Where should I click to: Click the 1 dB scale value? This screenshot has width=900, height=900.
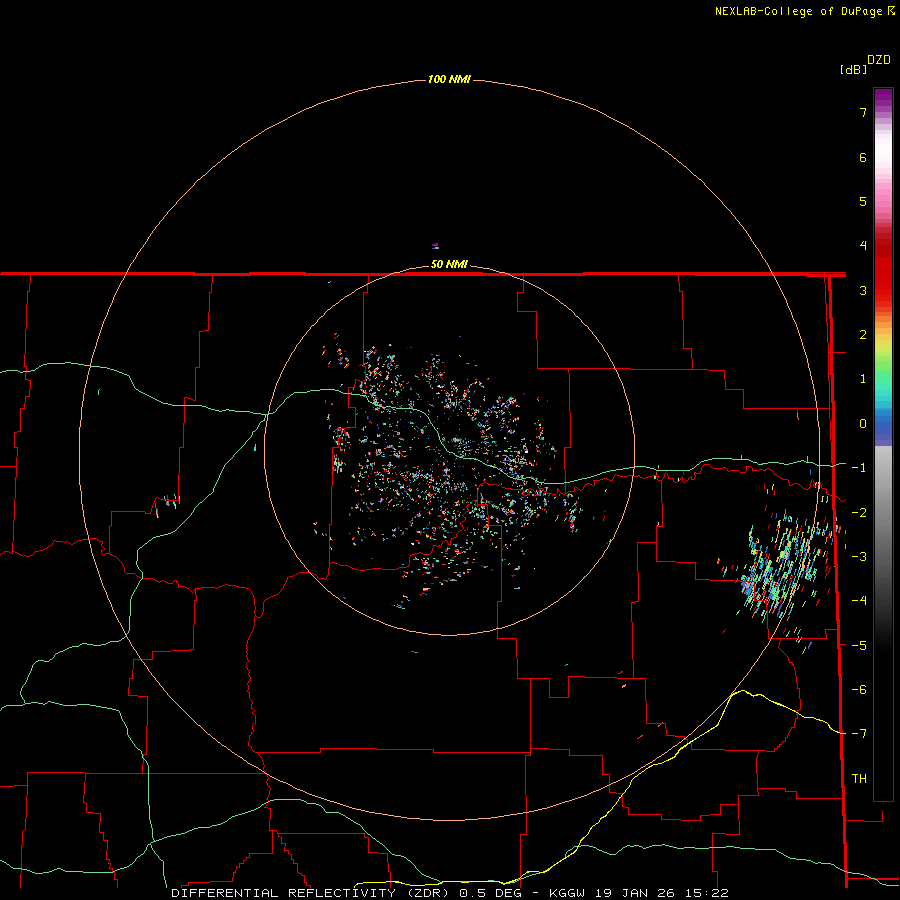[x=863, y=379]
